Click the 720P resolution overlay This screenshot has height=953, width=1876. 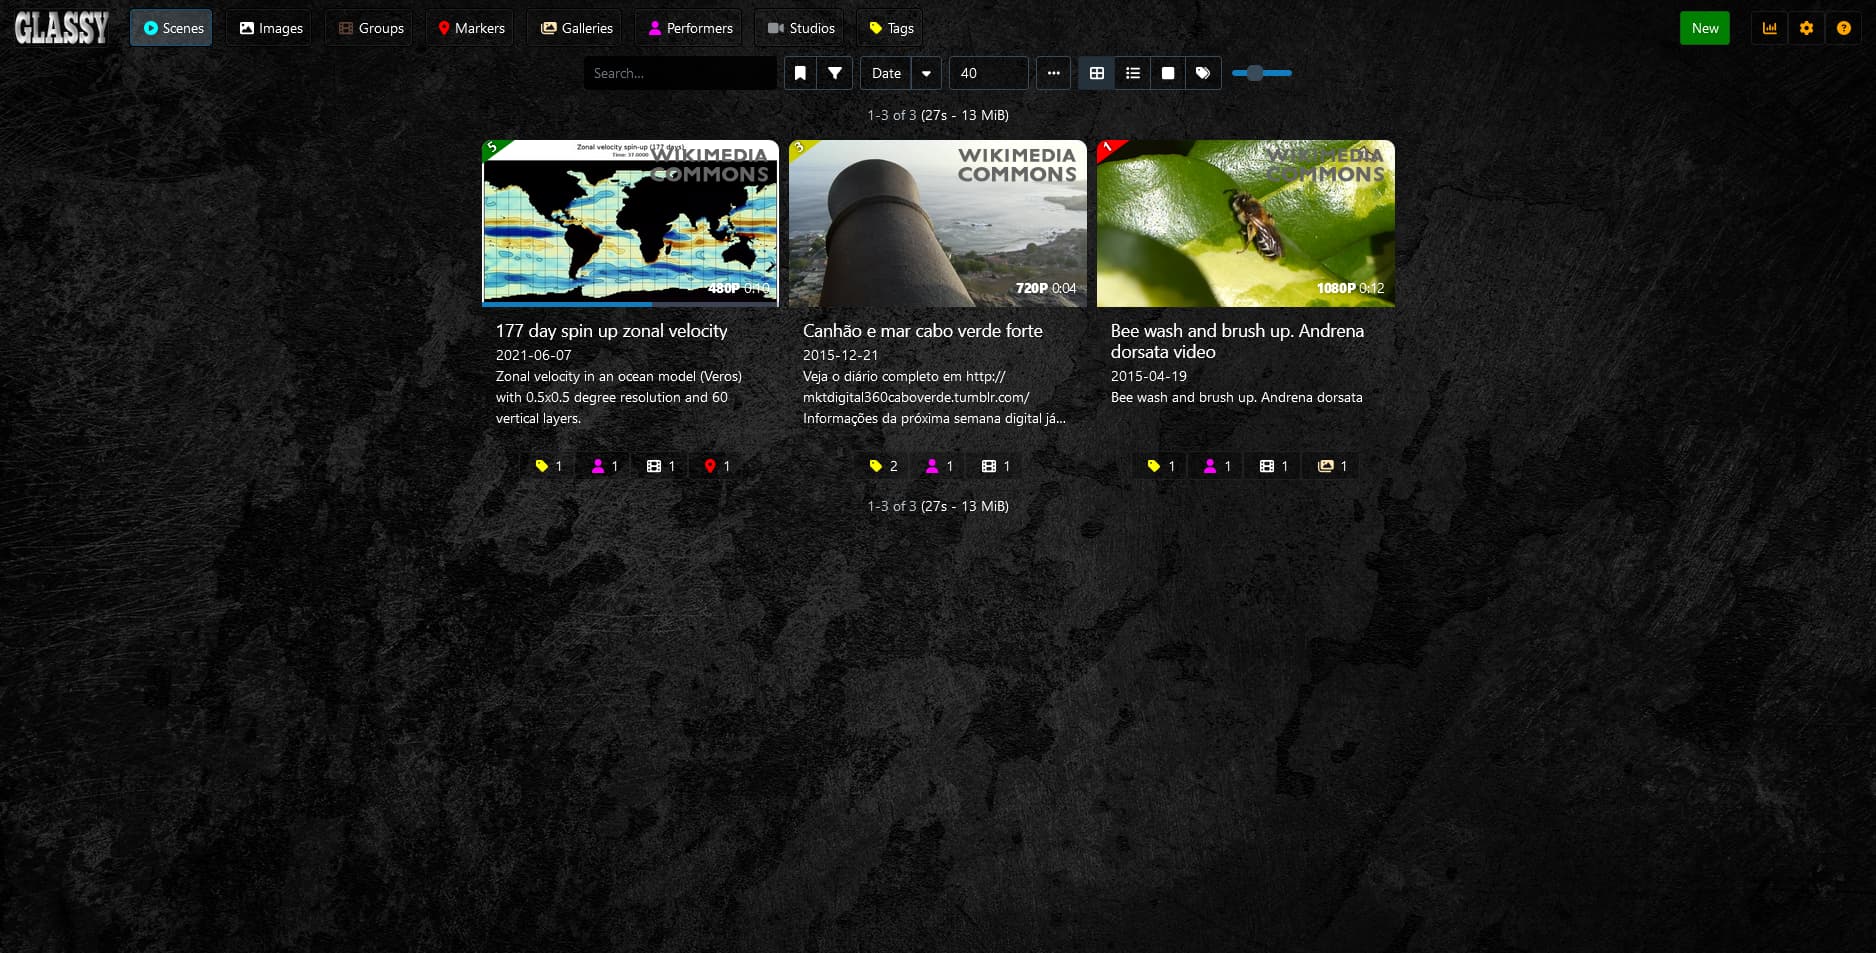pos(1032,288)
